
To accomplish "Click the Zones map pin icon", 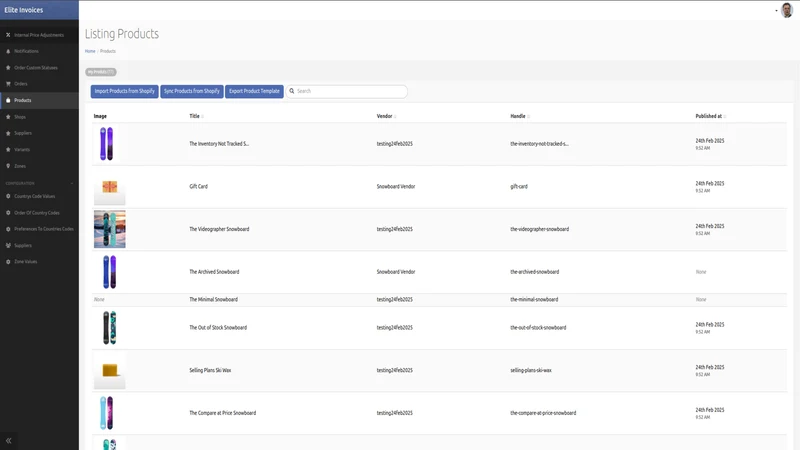I will (8, 166).
